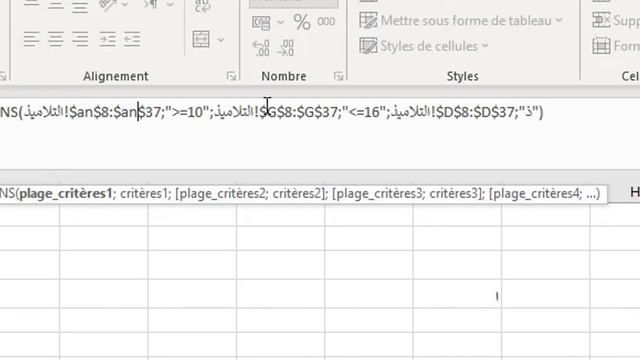Apply the percent style
This screenshot has width=640, height=360.
[302, 22]
